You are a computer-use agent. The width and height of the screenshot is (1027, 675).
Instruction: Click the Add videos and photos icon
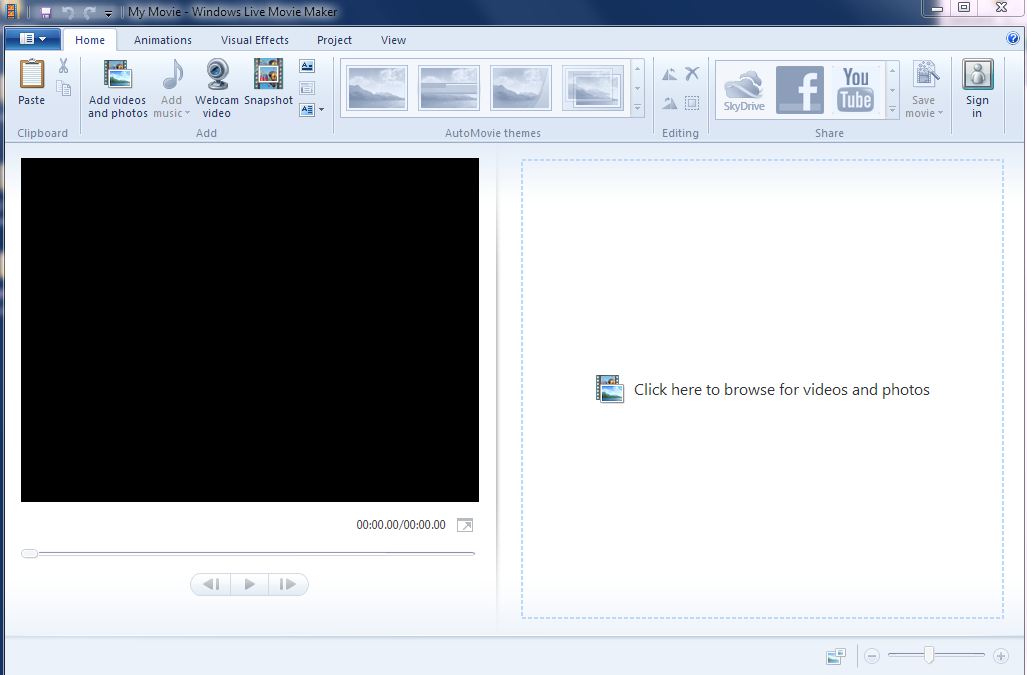tap(117, 76)
